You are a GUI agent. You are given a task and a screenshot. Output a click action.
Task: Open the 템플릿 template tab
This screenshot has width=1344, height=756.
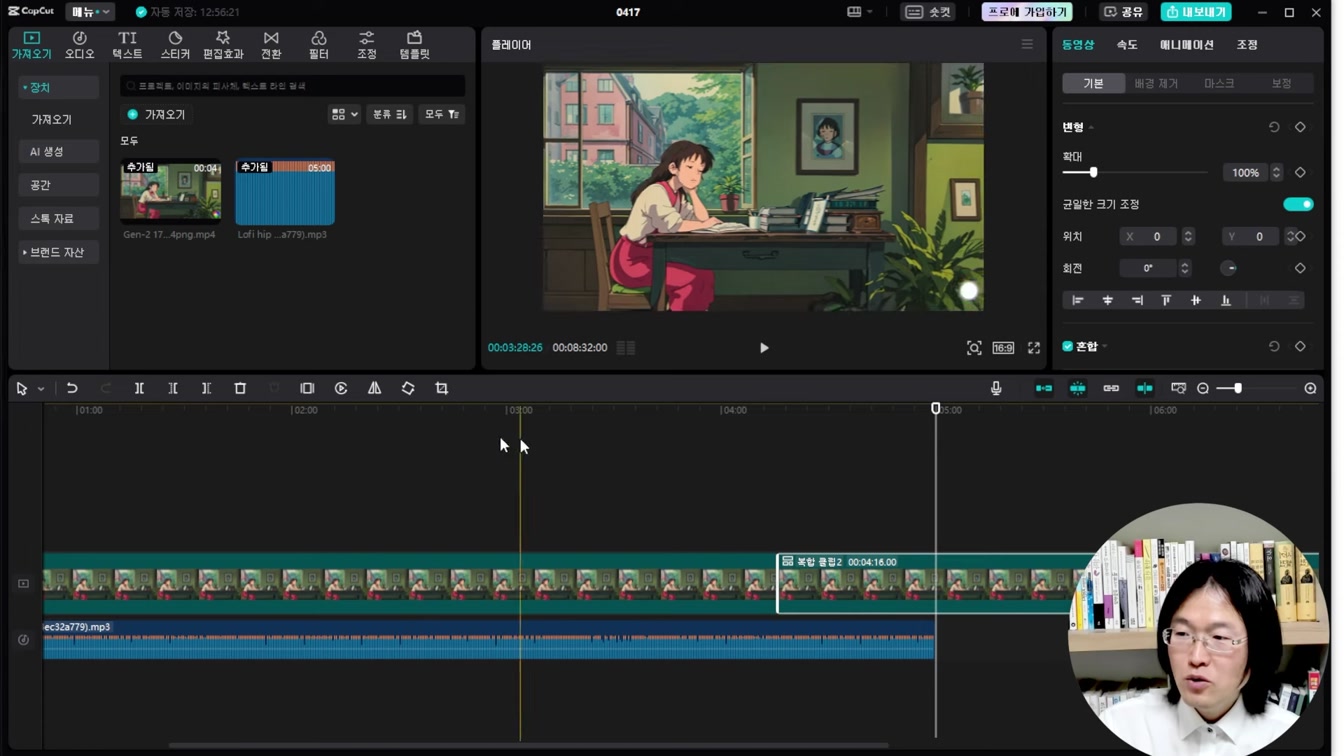[414, 45]
